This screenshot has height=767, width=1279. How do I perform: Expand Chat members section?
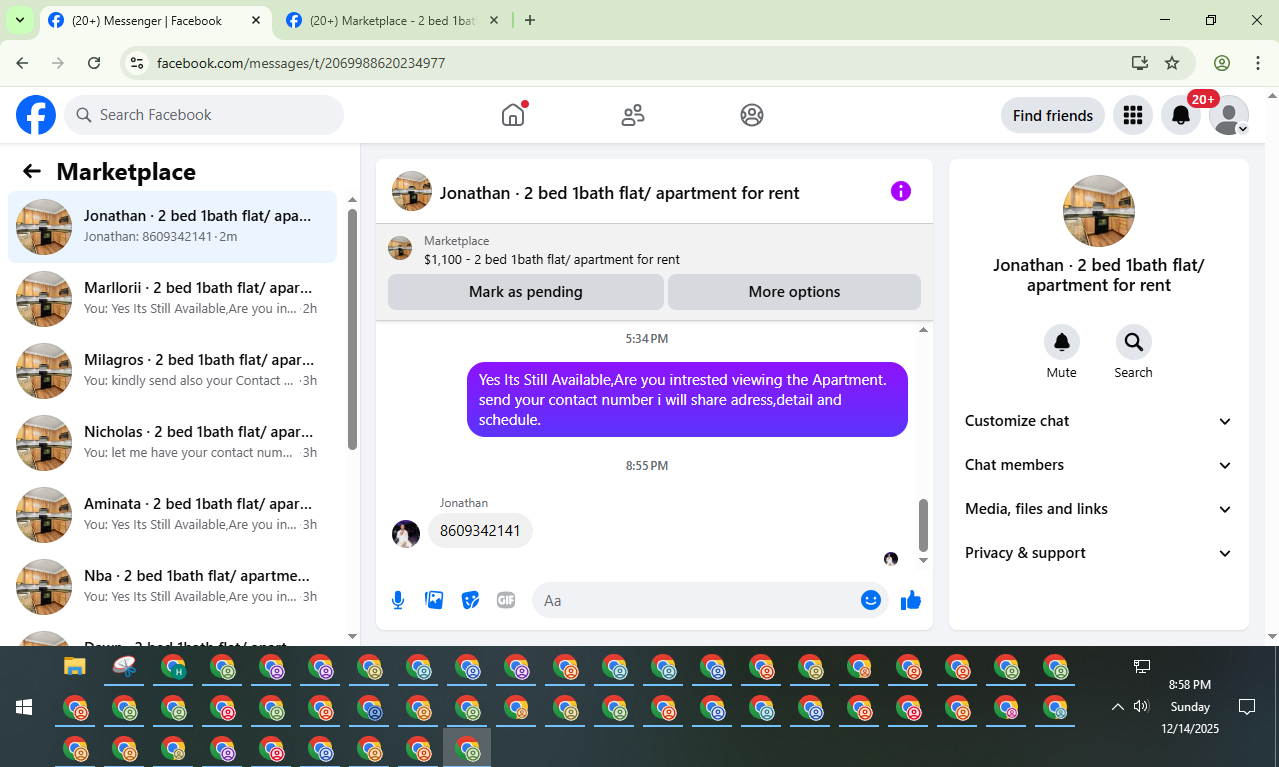click(x=1099, y=465)
